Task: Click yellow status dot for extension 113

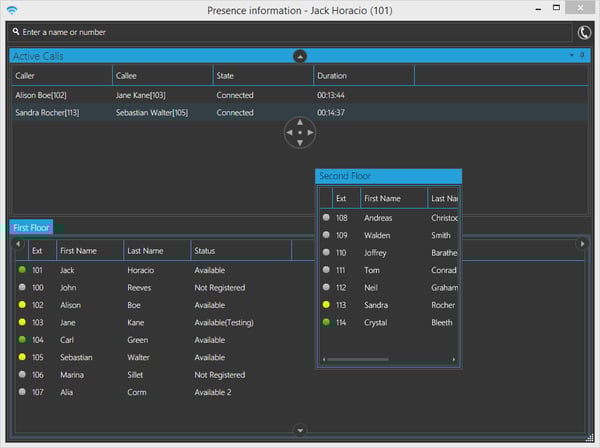Action: (x=326, y=305)
